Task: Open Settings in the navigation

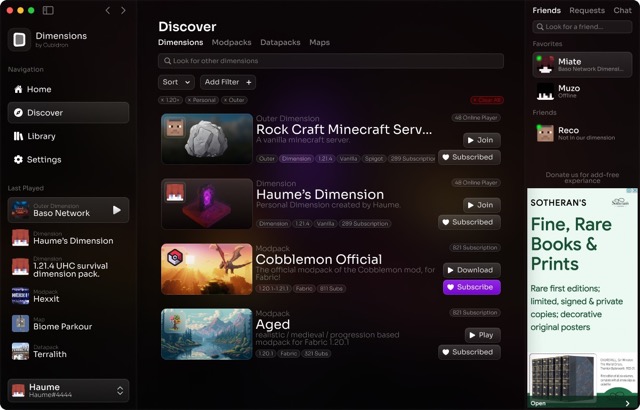Action: pos(69,160)
